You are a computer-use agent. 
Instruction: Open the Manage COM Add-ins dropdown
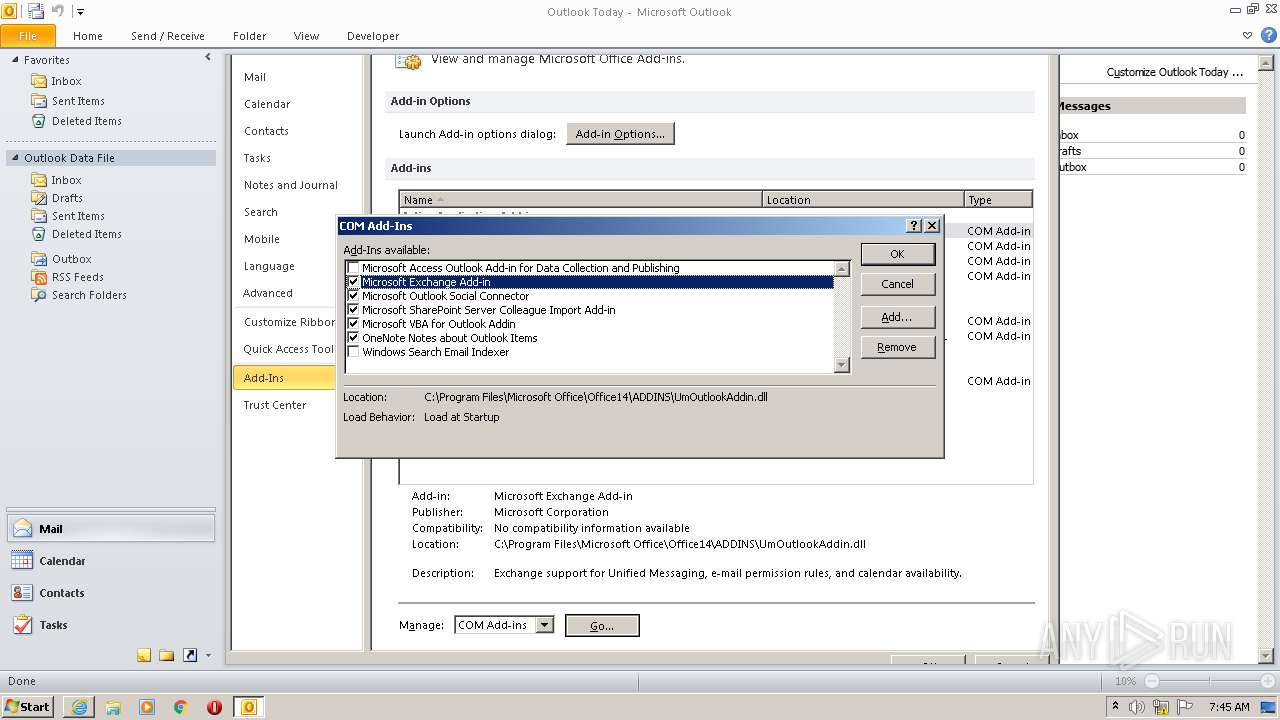tap(544, 625)
